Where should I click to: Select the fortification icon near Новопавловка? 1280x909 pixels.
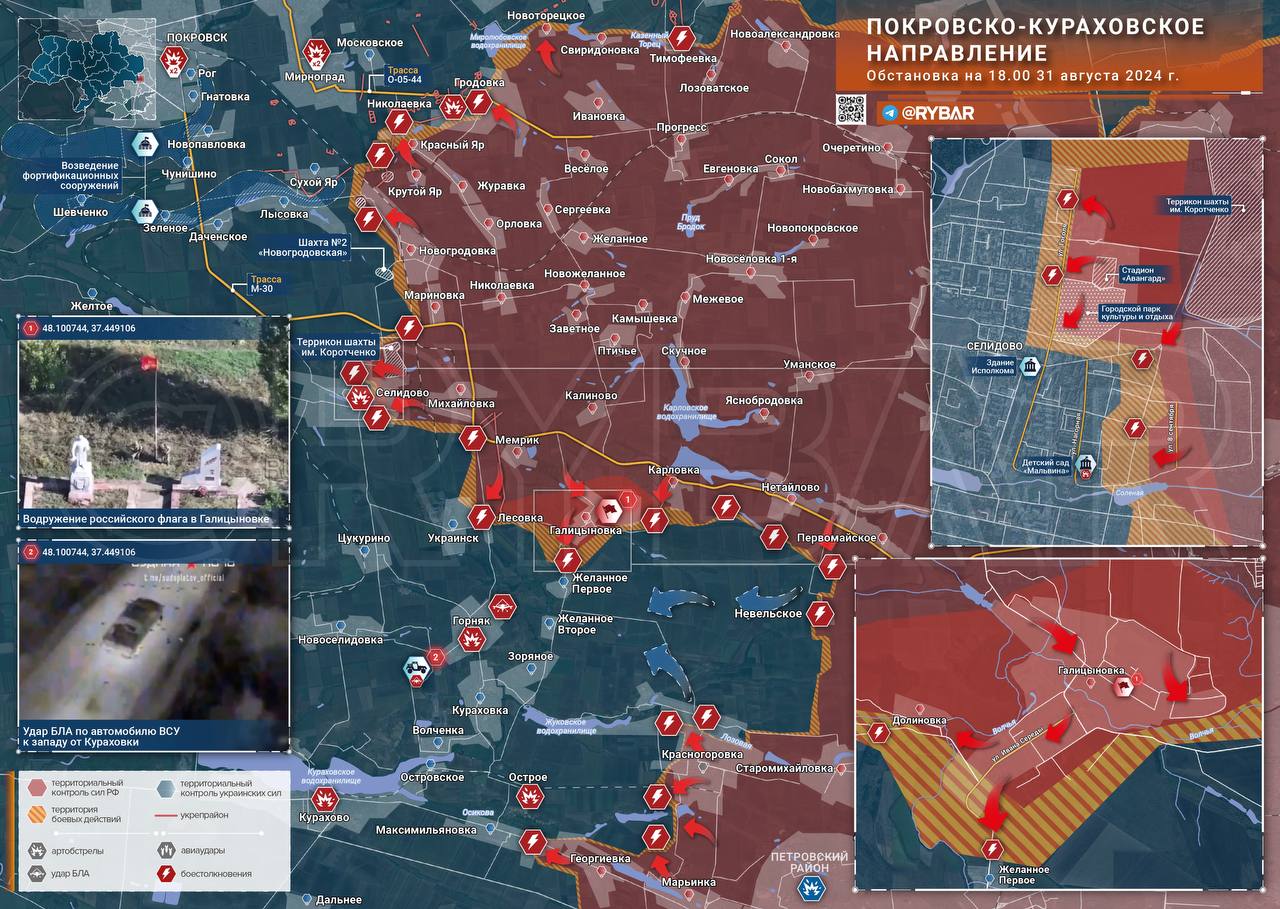pyautogui.click(x=146, y=145)
